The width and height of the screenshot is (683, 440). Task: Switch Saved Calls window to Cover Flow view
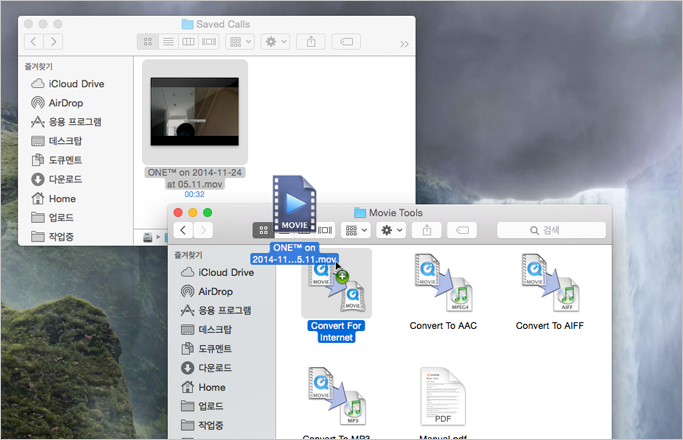pos(209,42)
